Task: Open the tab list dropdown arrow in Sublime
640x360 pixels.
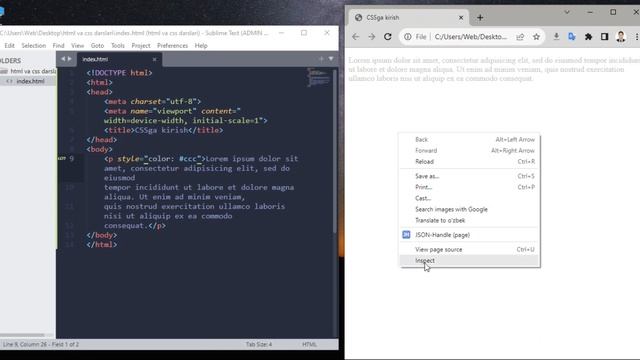Action: (331, 59)
